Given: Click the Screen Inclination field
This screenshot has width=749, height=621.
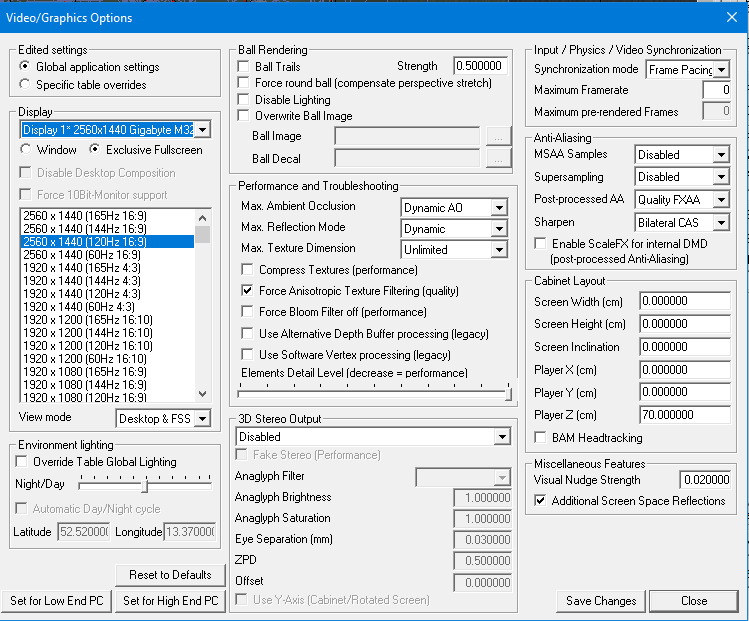Looking at the screenshot, I should pyautogui.click(x=685, y=347).
